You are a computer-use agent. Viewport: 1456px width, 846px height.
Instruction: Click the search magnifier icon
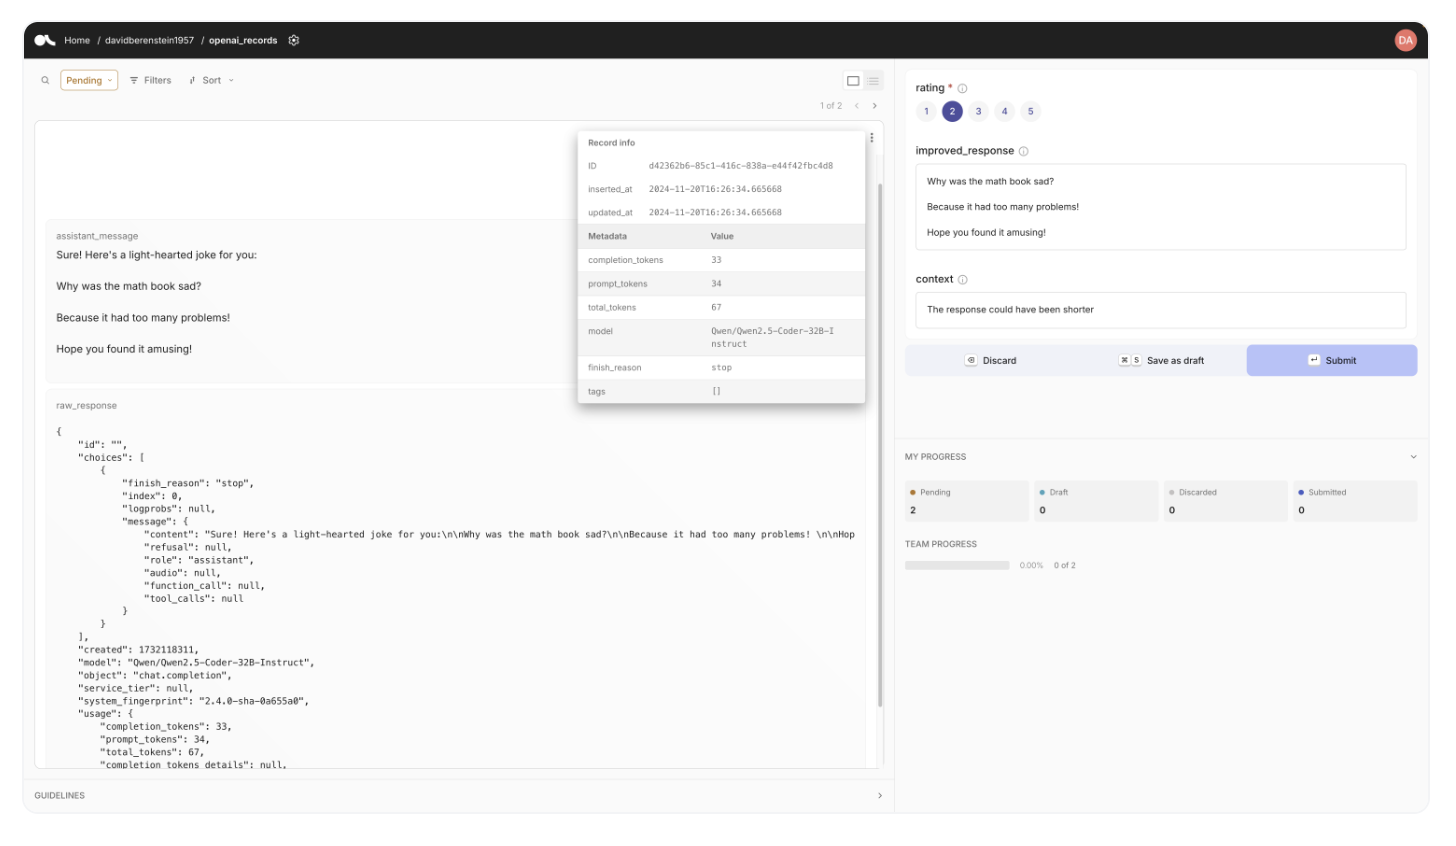coord(45,81)
